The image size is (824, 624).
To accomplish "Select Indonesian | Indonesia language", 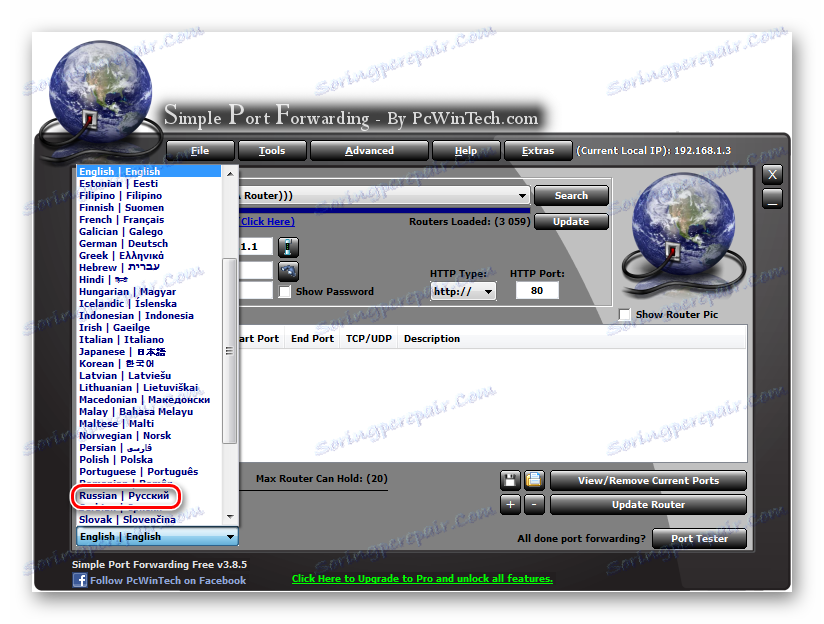I will 149,316.
